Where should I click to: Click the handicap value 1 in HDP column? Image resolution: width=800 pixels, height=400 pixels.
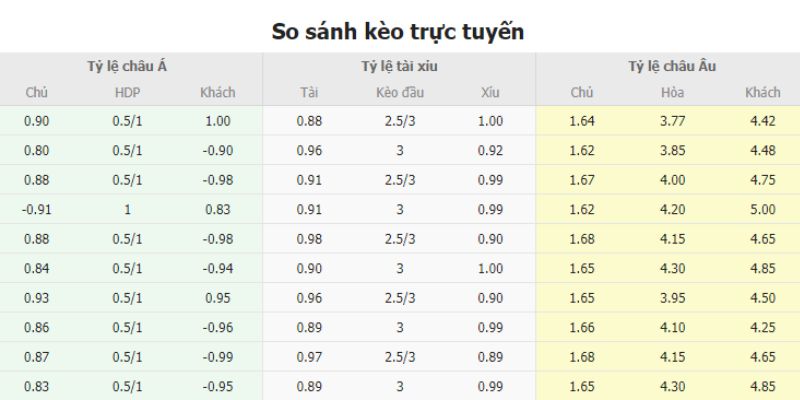(128, 210)
